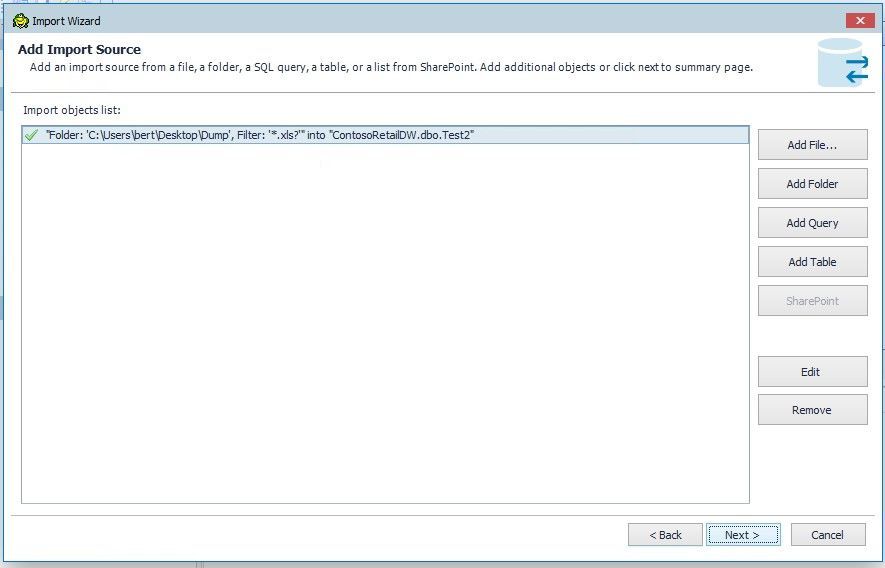Proceed with the Next > button

(x=743, y=535)
